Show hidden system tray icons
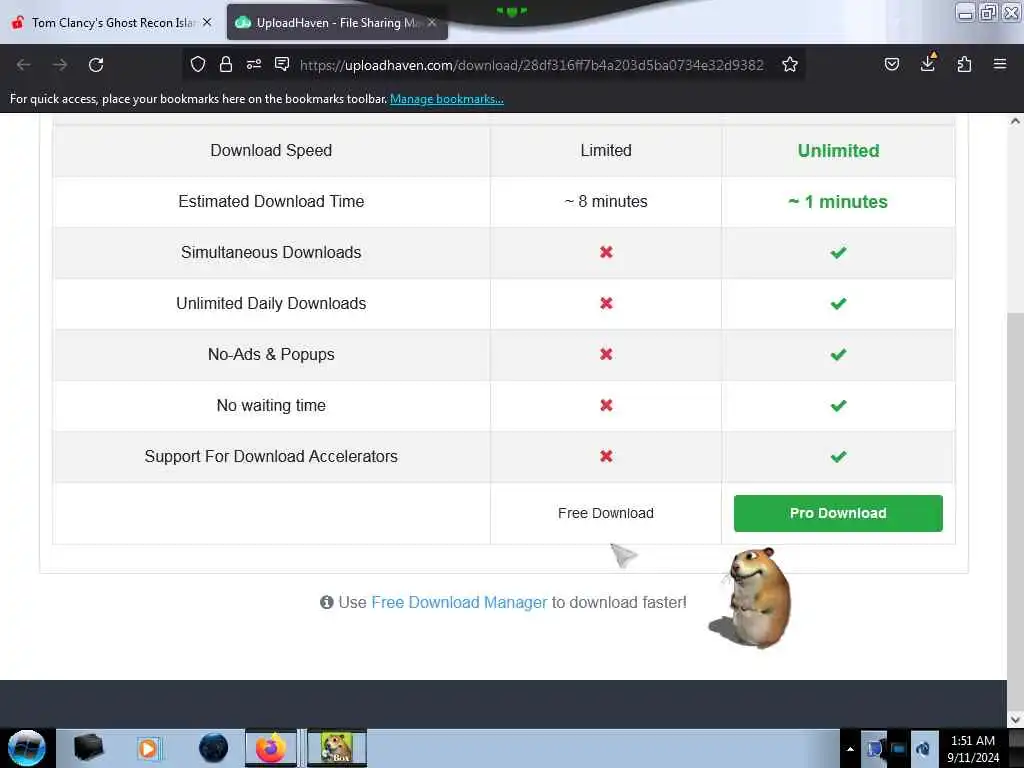The image size is (1024, 768). point(850,749)
